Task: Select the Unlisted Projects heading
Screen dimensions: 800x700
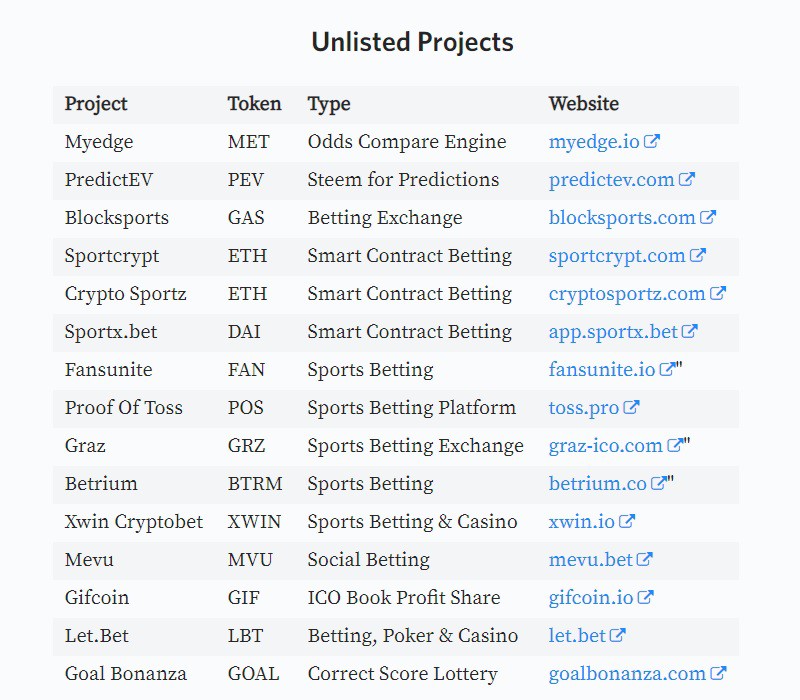Action: click(x=412, y=42)
